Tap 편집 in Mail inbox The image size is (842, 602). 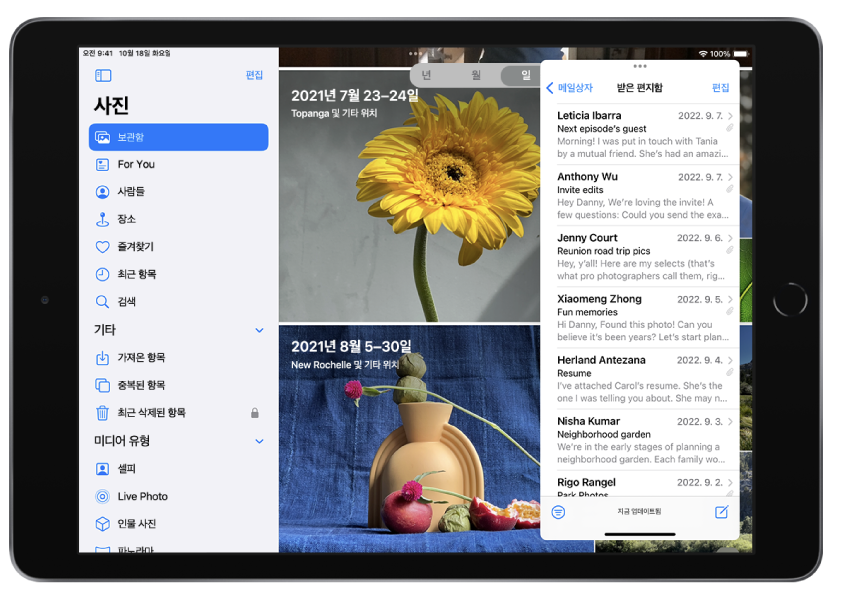tap(720, 88)
